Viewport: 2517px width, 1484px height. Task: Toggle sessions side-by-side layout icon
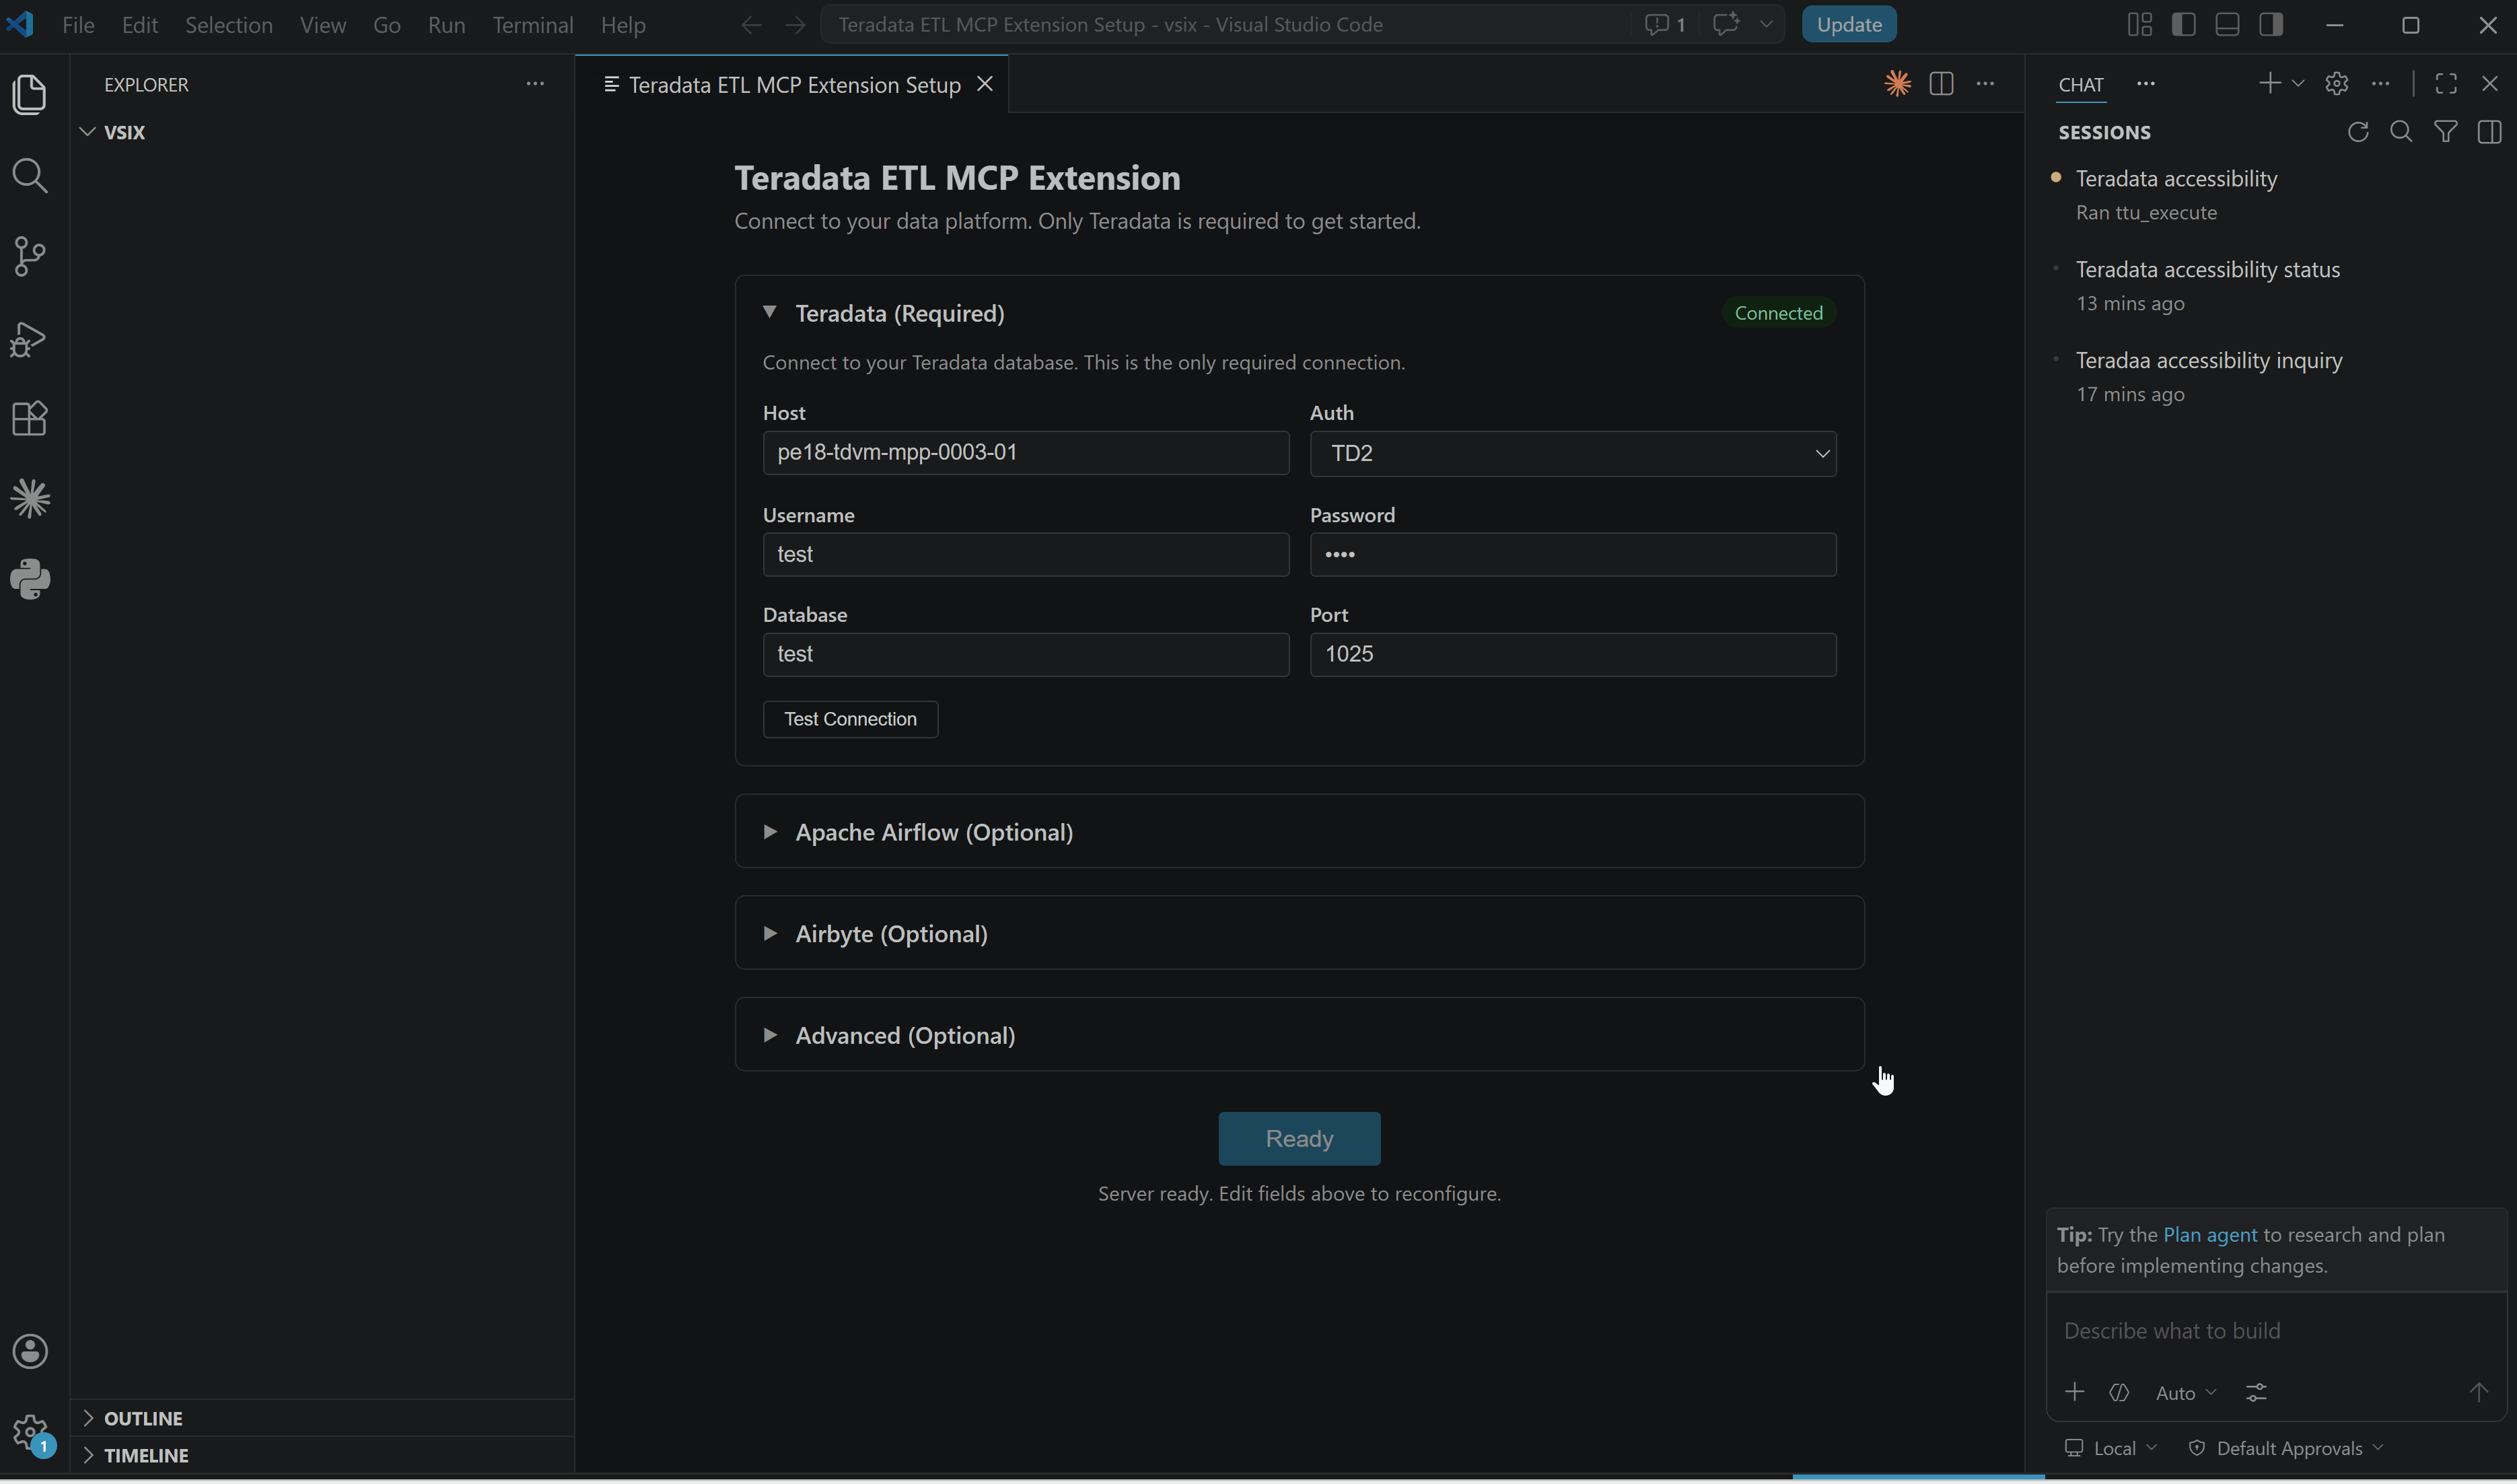[2489, 132]
